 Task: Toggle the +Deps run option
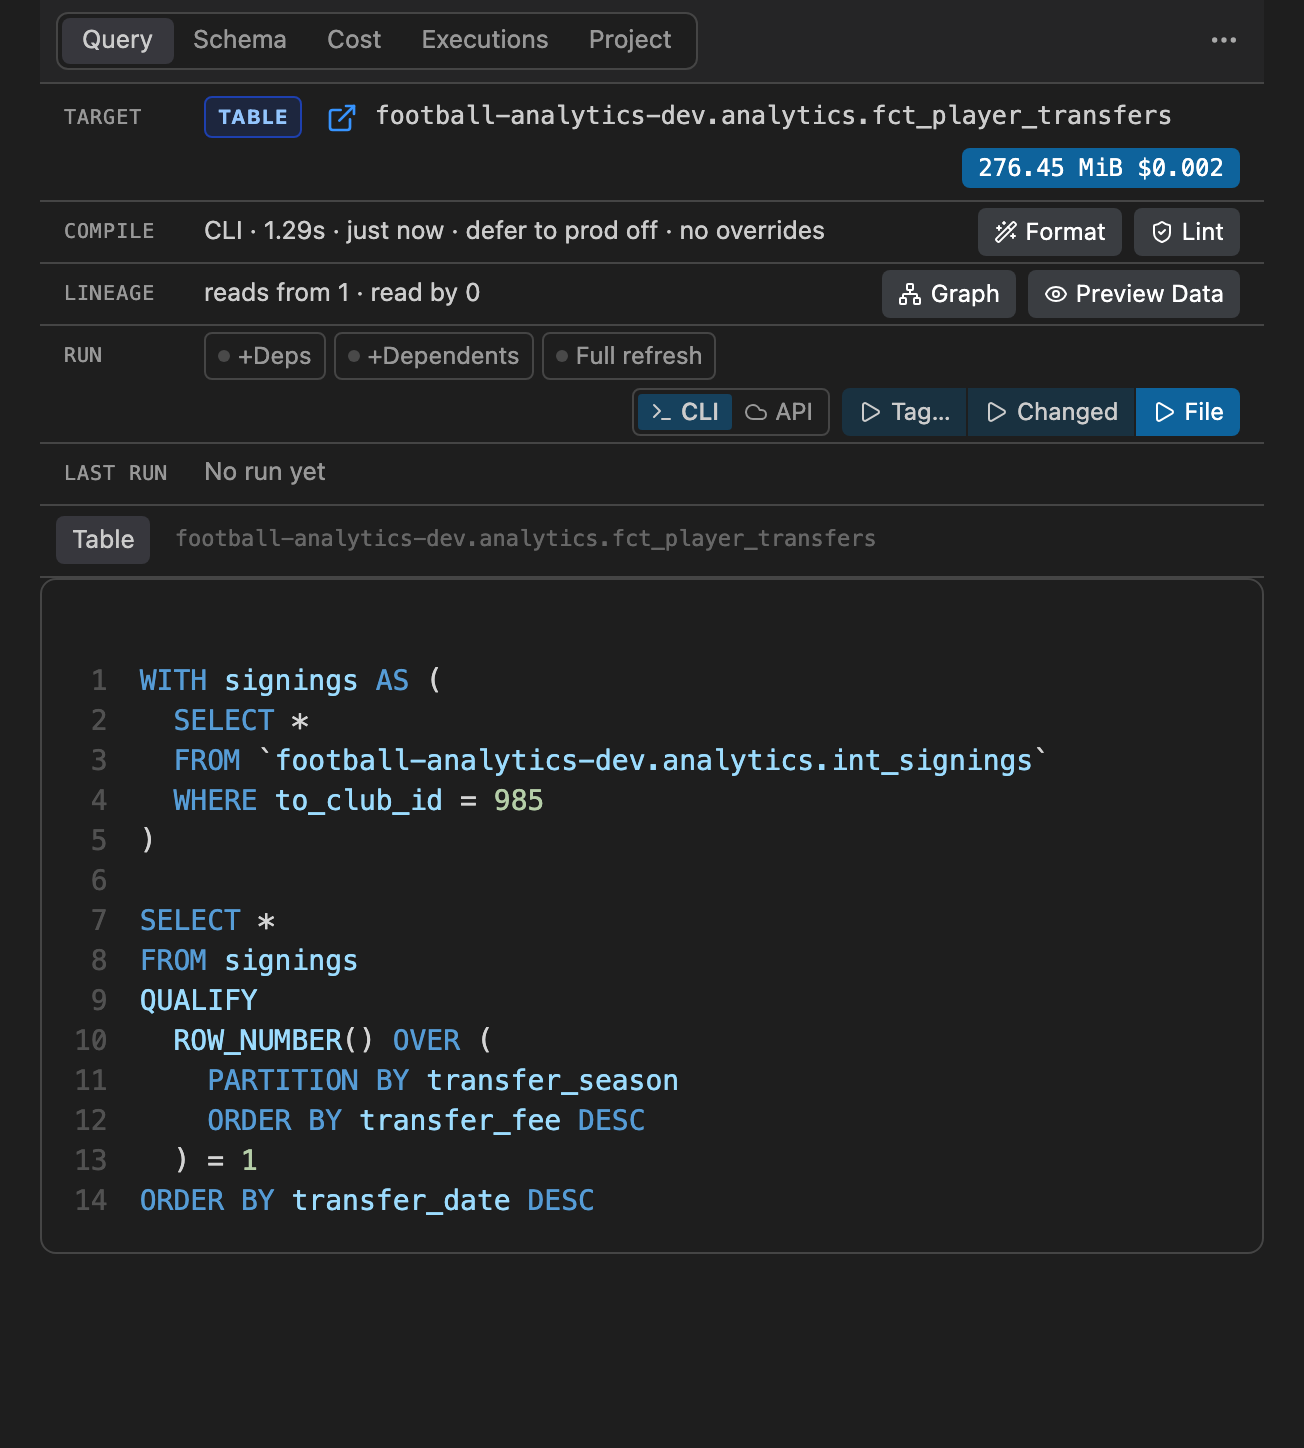coord(265,356)
